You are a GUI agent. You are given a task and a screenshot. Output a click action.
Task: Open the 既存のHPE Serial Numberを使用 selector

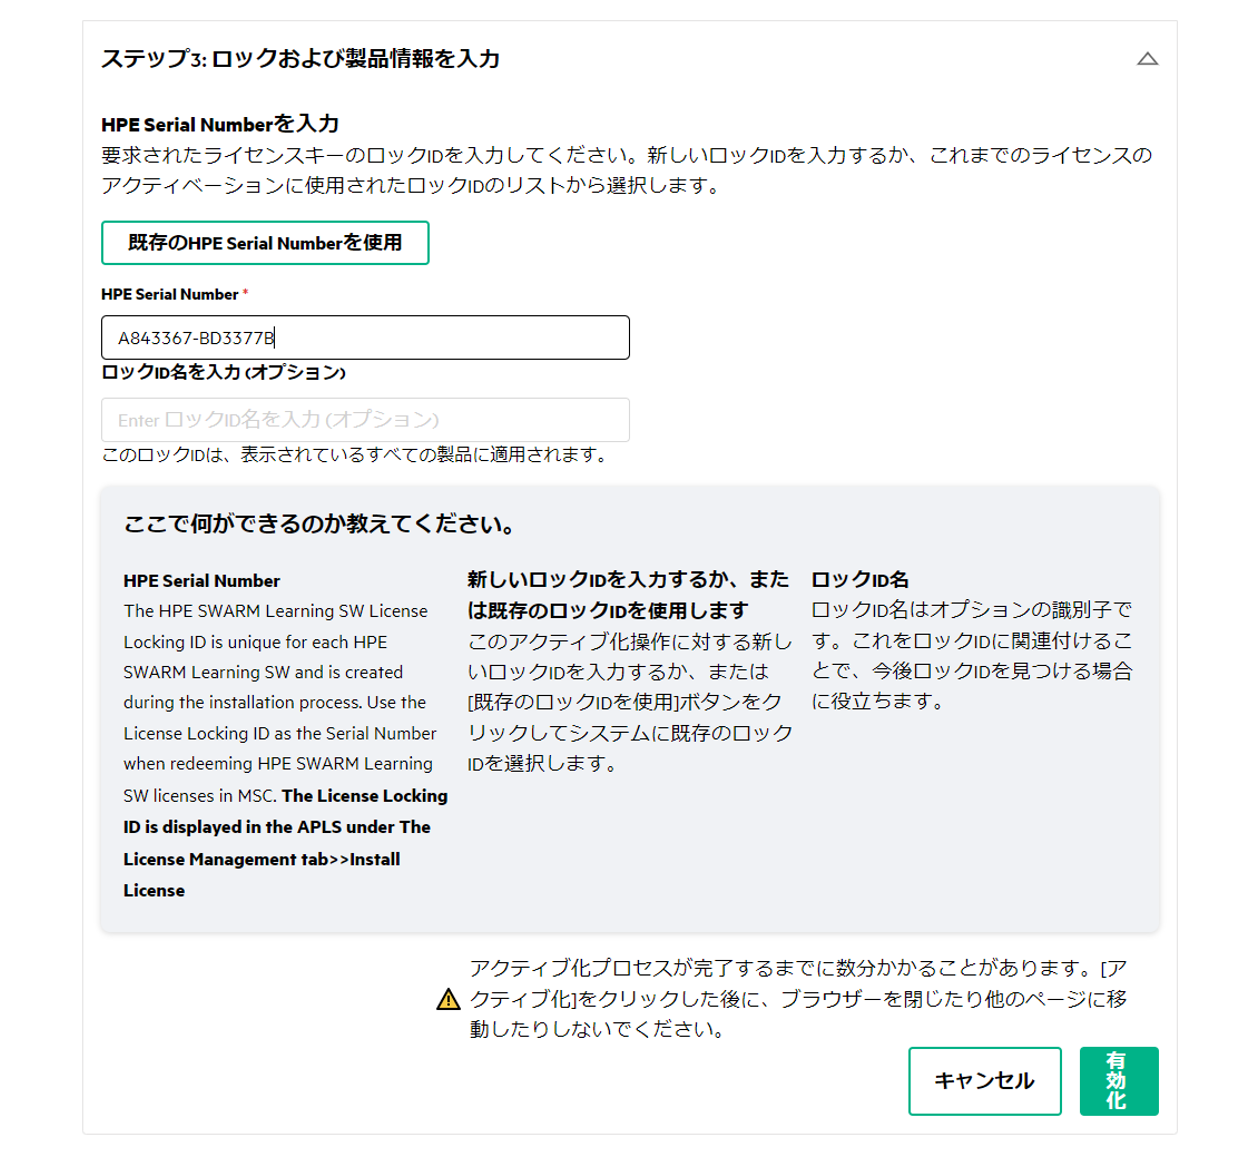(x=265, y=242)
